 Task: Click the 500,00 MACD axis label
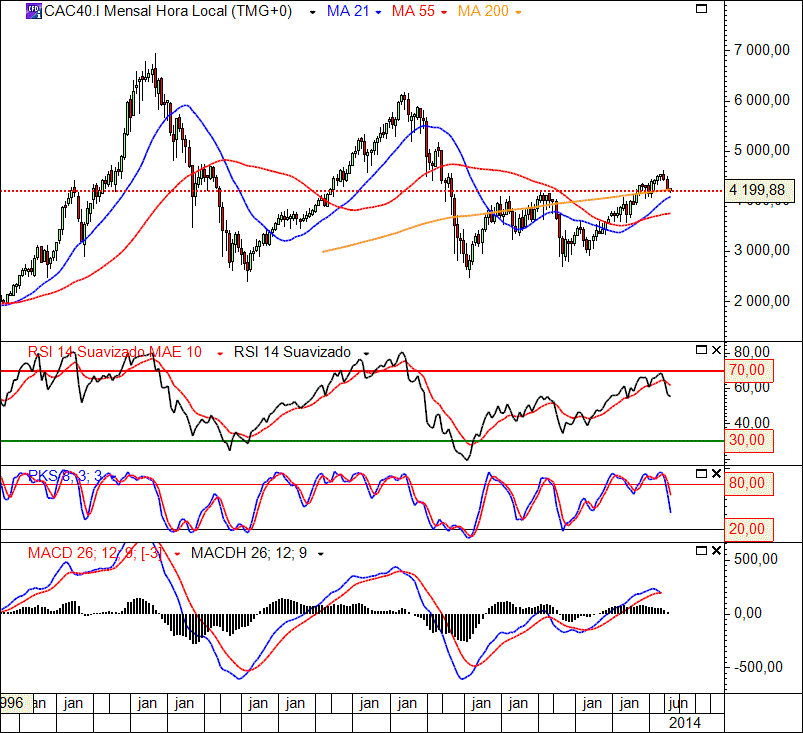coord(755,559)
